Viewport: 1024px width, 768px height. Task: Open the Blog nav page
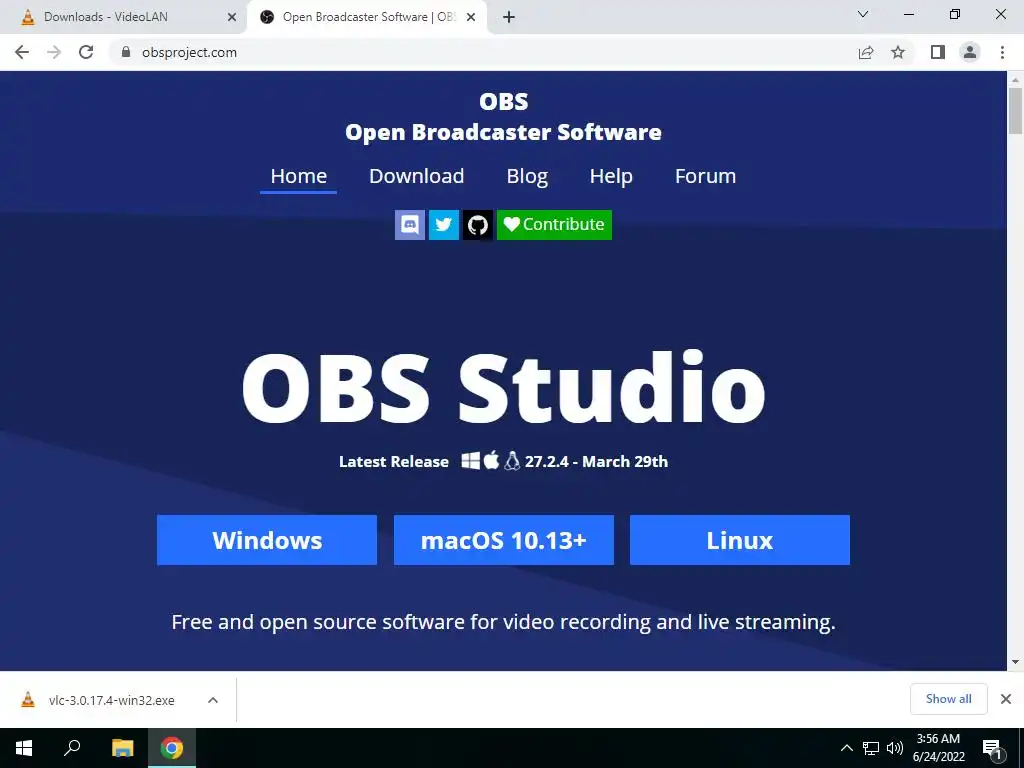(x=527, y=176)
